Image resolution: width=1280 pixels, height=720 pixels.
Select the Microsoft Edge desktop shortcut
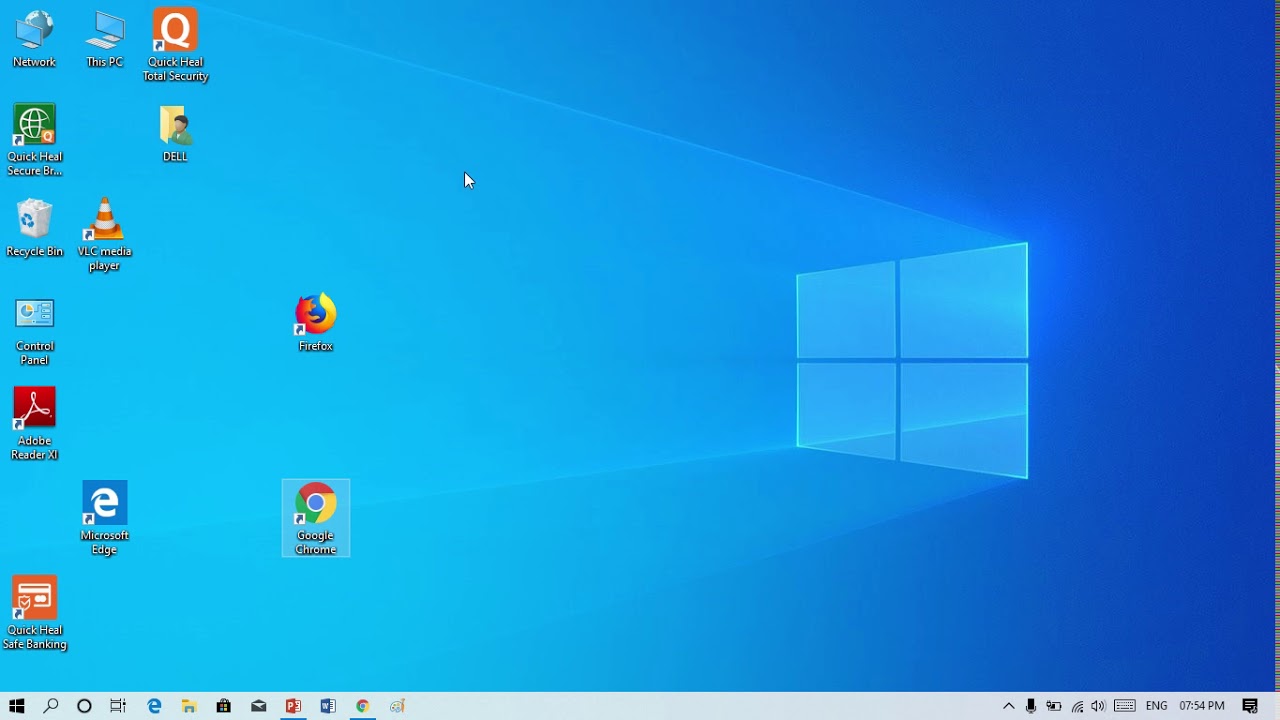pos(104,519)
